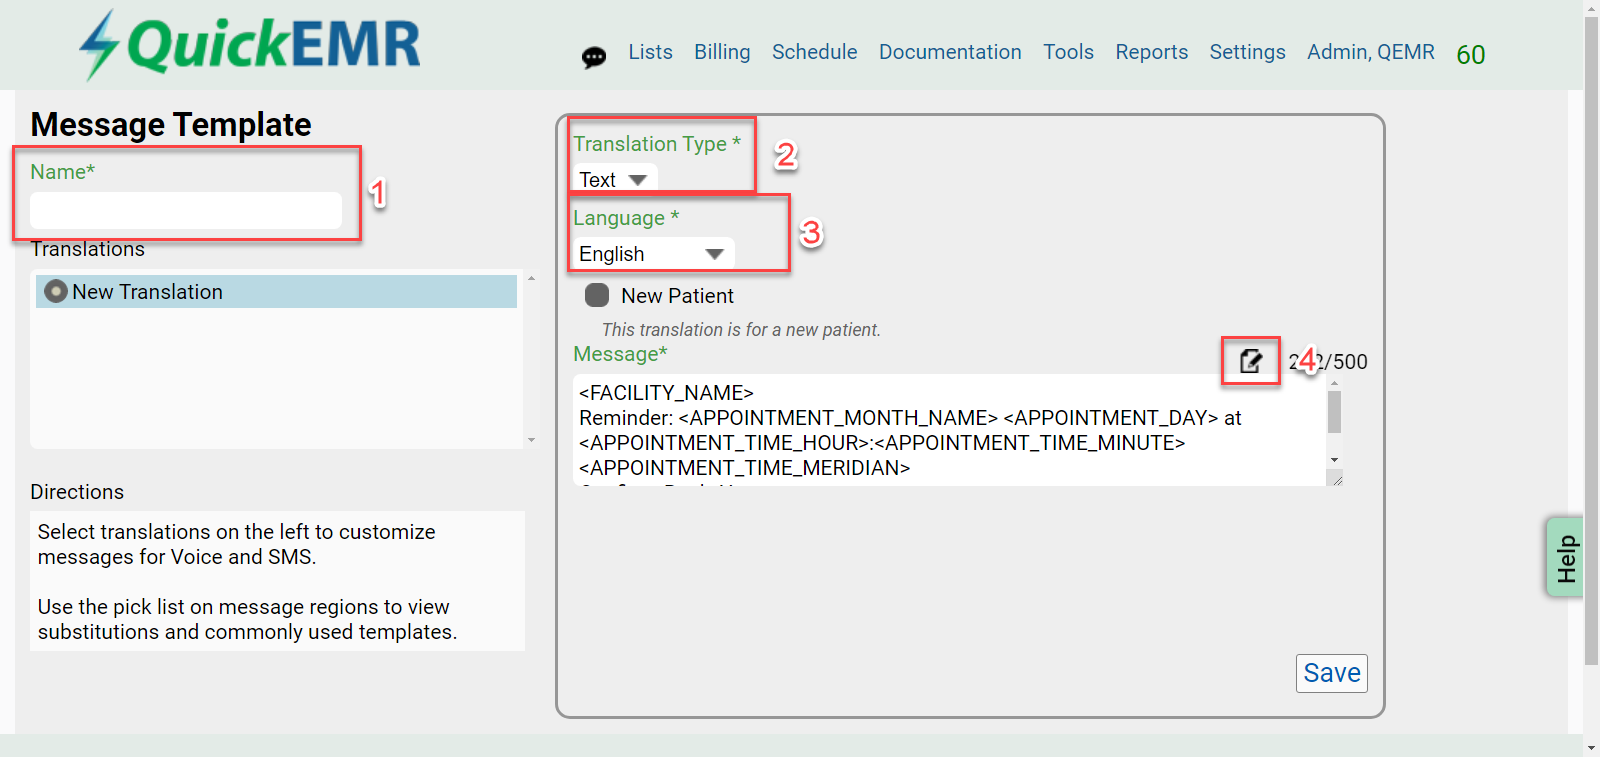Image resolution: width=1600 pixels, height=757 pixels.
Task: Click the 'Select translations on the left' directions text
Action: point(237,544)
